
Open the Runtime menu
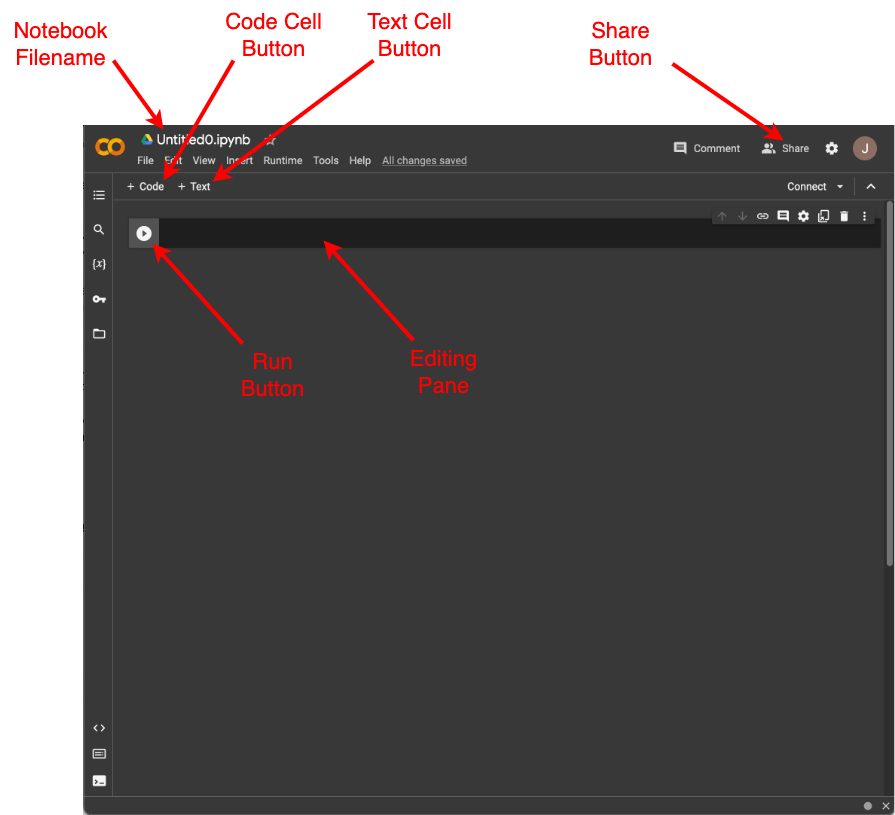283,160
